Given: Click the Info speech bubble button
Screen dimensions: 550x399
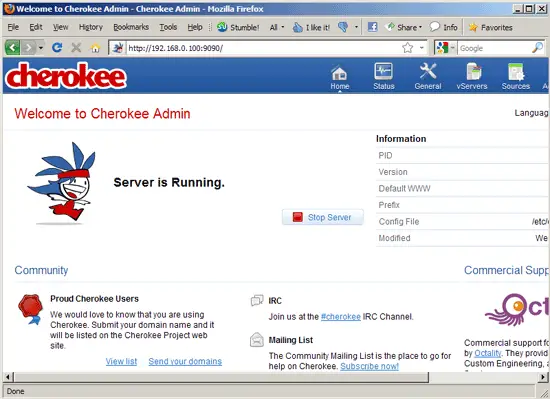Looking at the screenshot, I should point(443,27).
